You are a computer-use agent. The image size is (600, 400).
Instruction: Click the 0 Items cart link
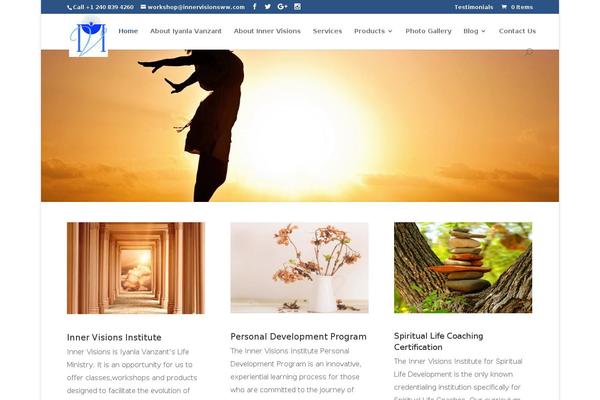(522, 7)
